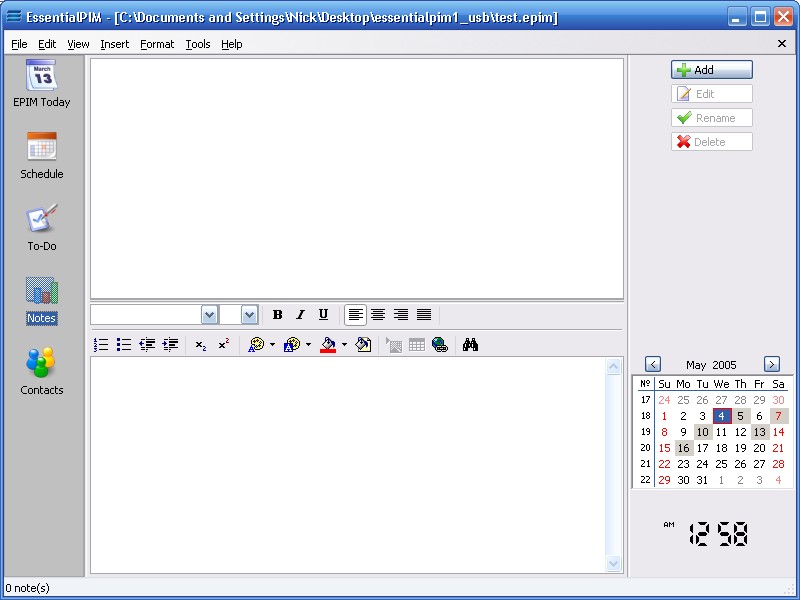Toggle underline formatting

tap(323, 315)
